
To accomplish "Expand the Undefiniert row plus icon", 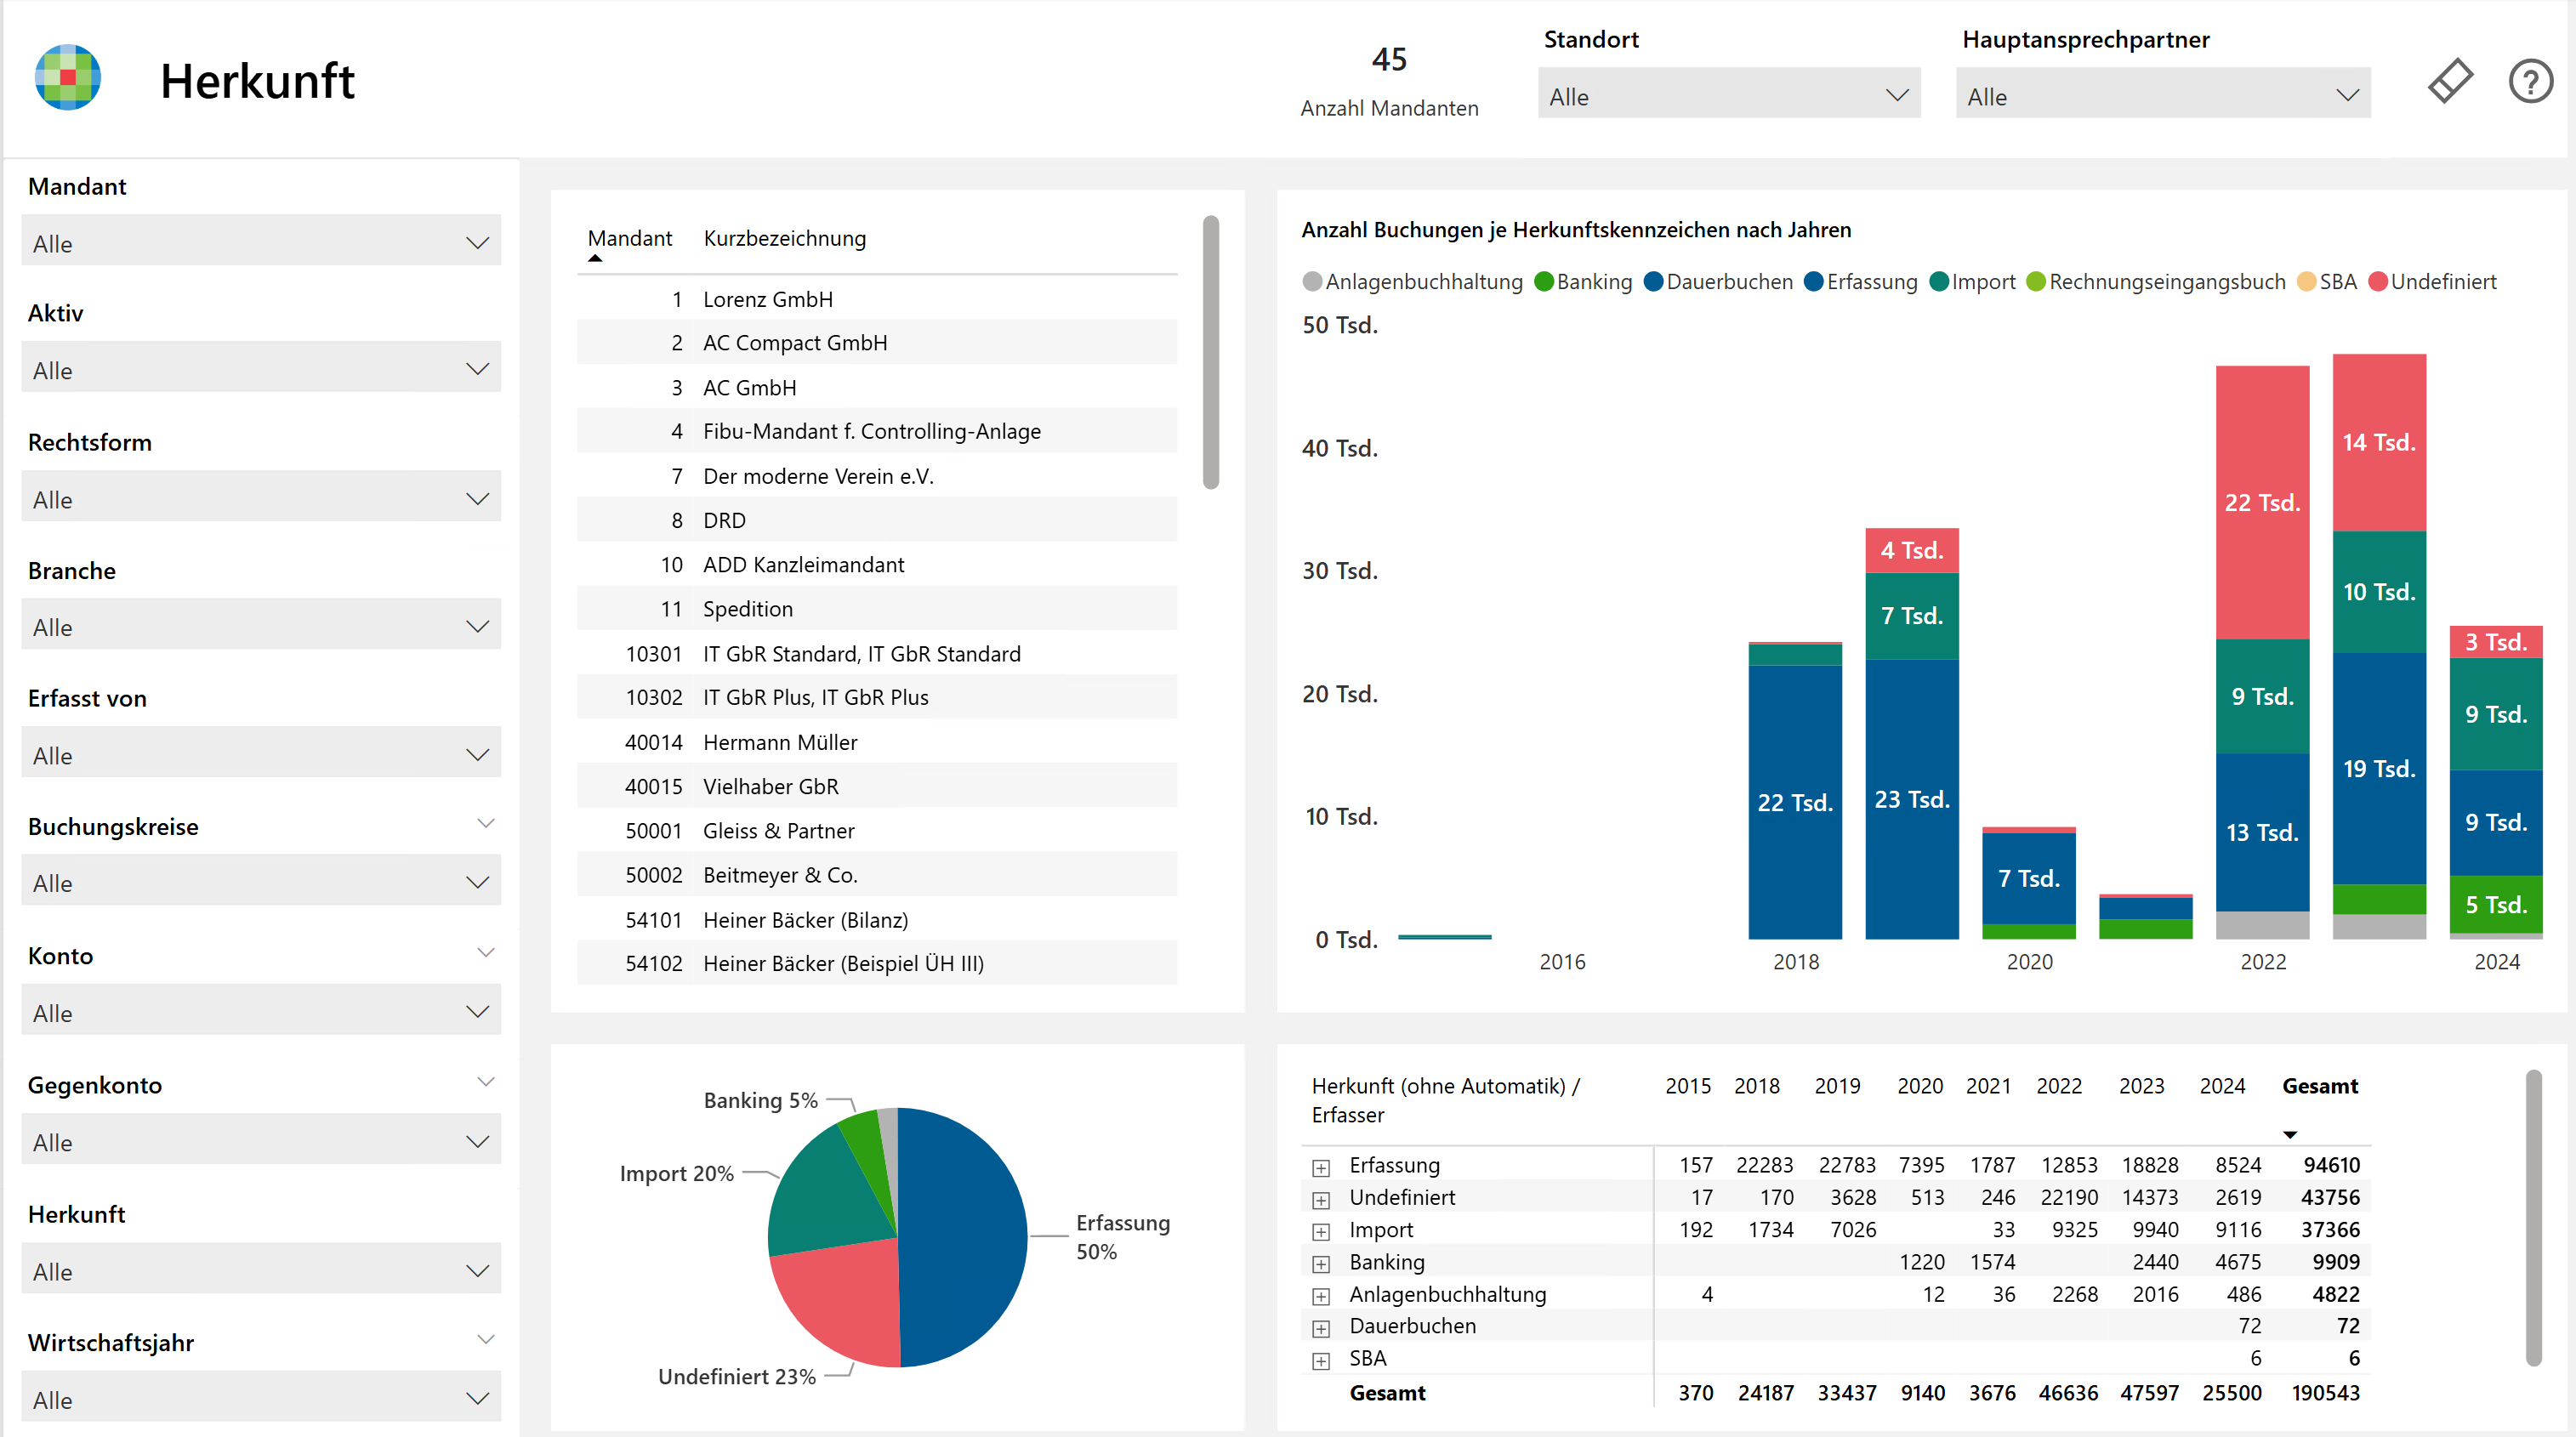I will (x=1321, y=1200).
